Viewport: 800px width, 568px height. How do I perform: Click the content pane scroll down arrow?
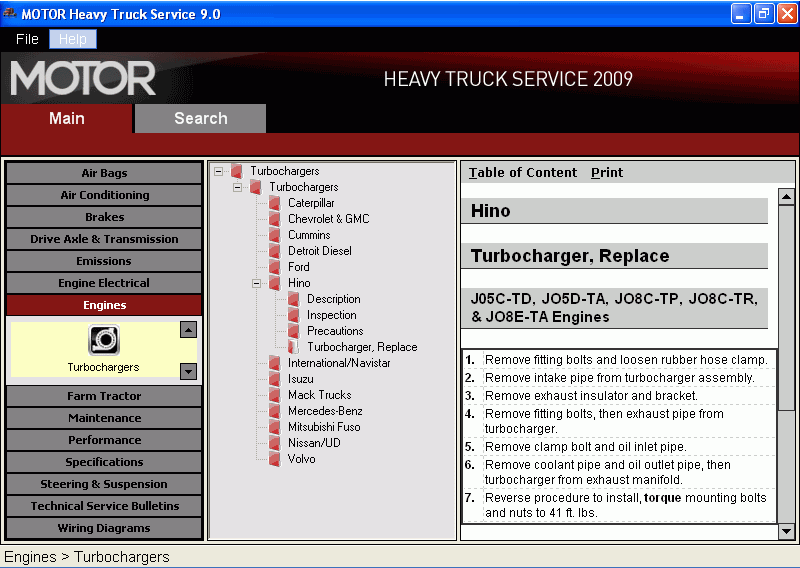point(786,531)
